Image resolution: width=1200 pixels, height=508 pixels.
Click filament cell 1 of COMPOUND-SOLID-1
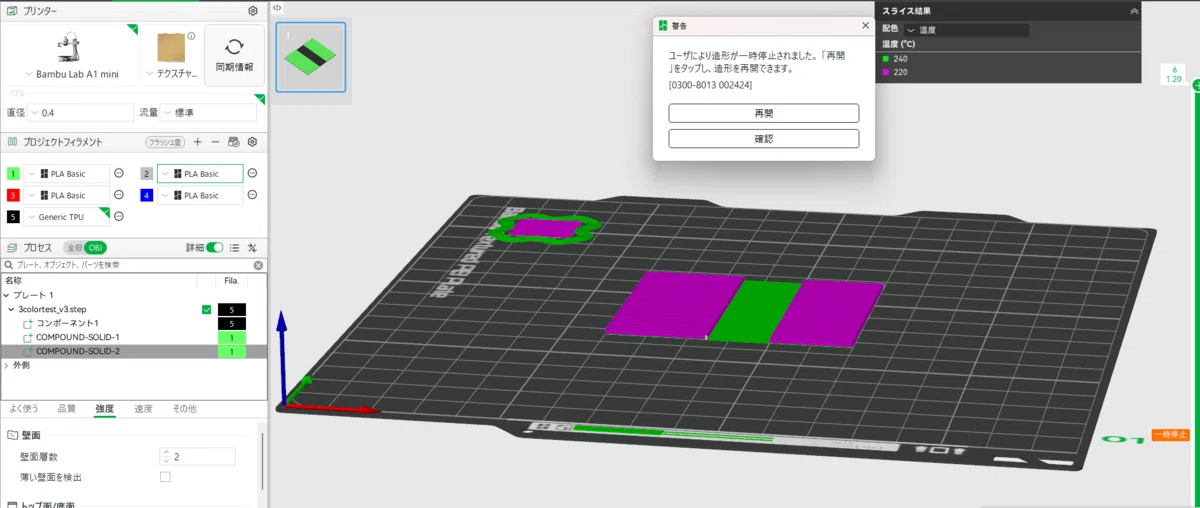tap(232, 338)
